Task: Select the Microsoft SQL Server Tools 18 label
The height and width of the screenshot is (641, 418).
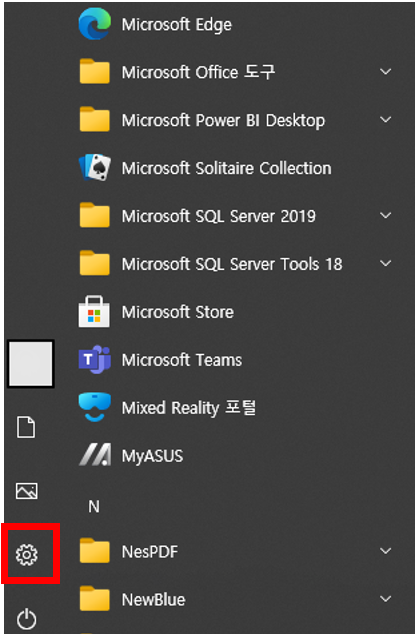Action: click(232, 264)
